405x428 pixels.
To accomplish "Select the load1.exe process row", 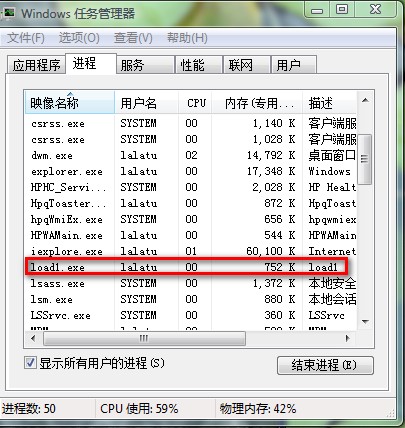I will [x=191, y=267].
